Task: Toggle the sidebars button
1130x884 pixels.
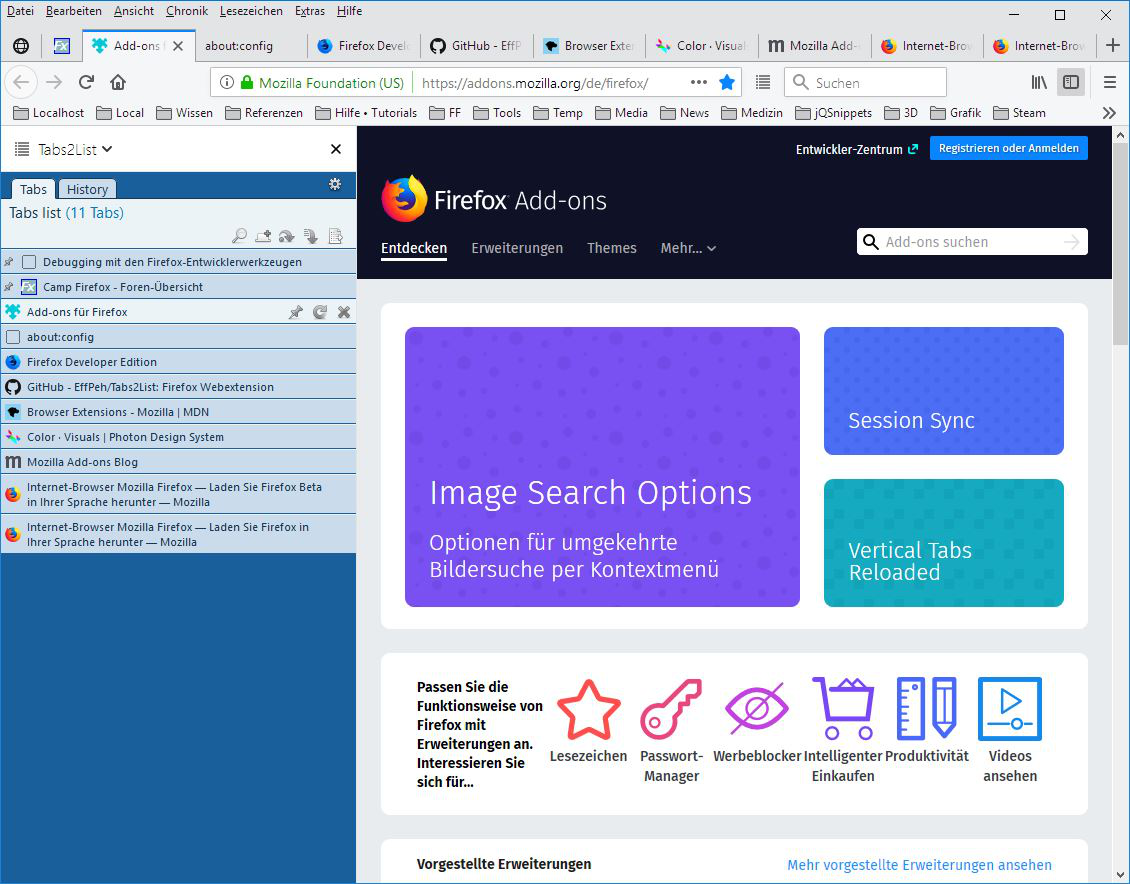Action: point(1071,82)
